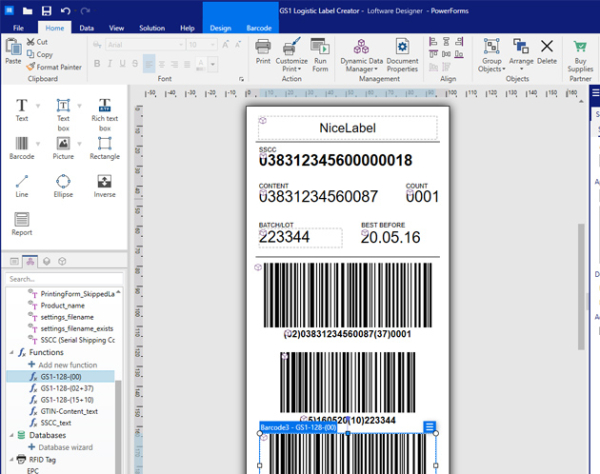The image size is (600, 474).
Task: Toggle center text alignment
Action: pos(162,64)
